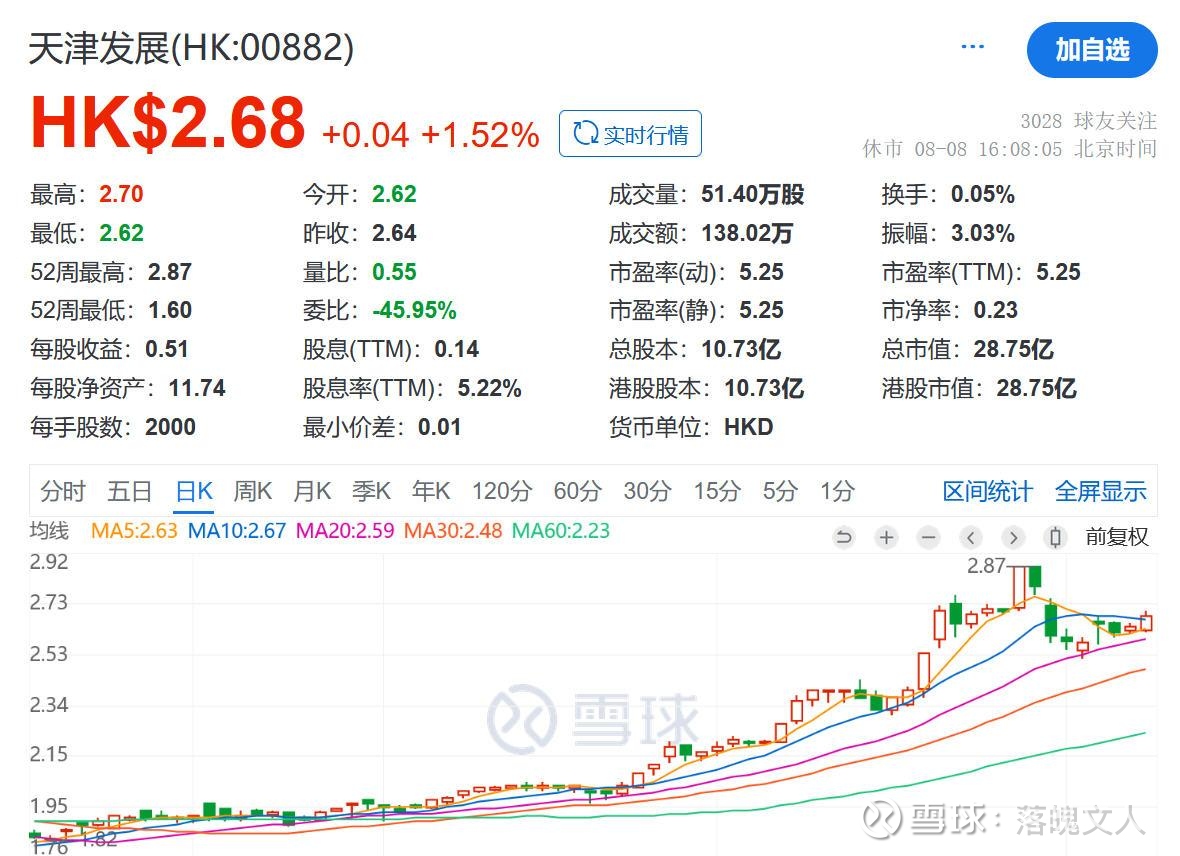The height and width of the screenshot is (856, 1180).
Task: Click the 昨收 value 2.64
Action: point(394,233)
